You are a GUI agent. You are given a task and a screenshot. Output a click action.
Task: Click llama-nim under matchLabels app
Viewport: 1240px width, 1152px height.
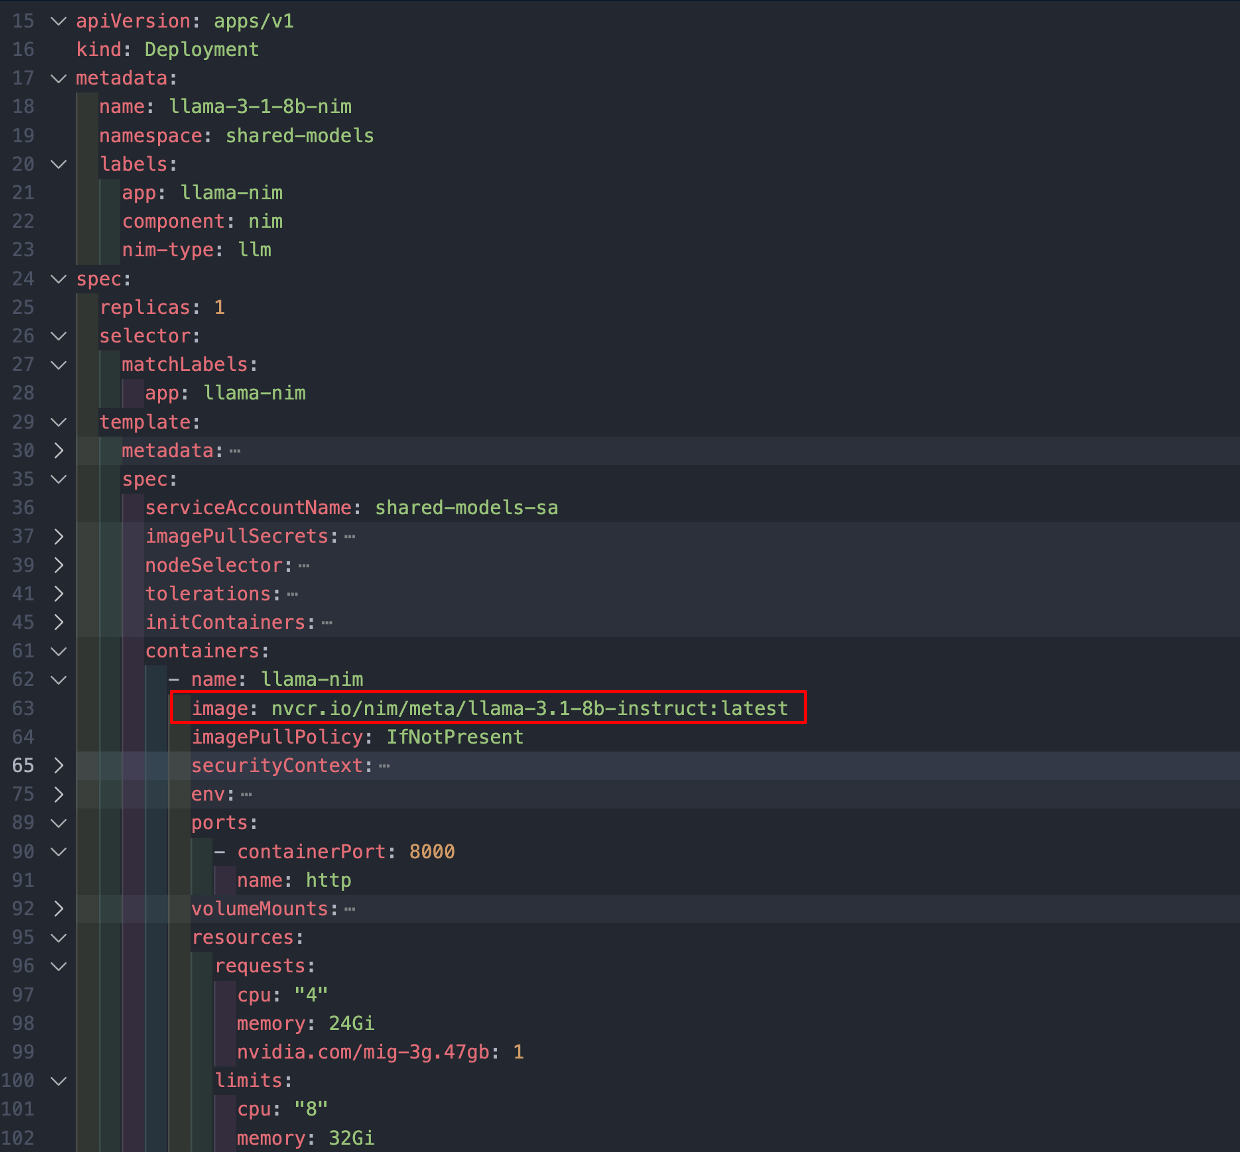point(255,393)
